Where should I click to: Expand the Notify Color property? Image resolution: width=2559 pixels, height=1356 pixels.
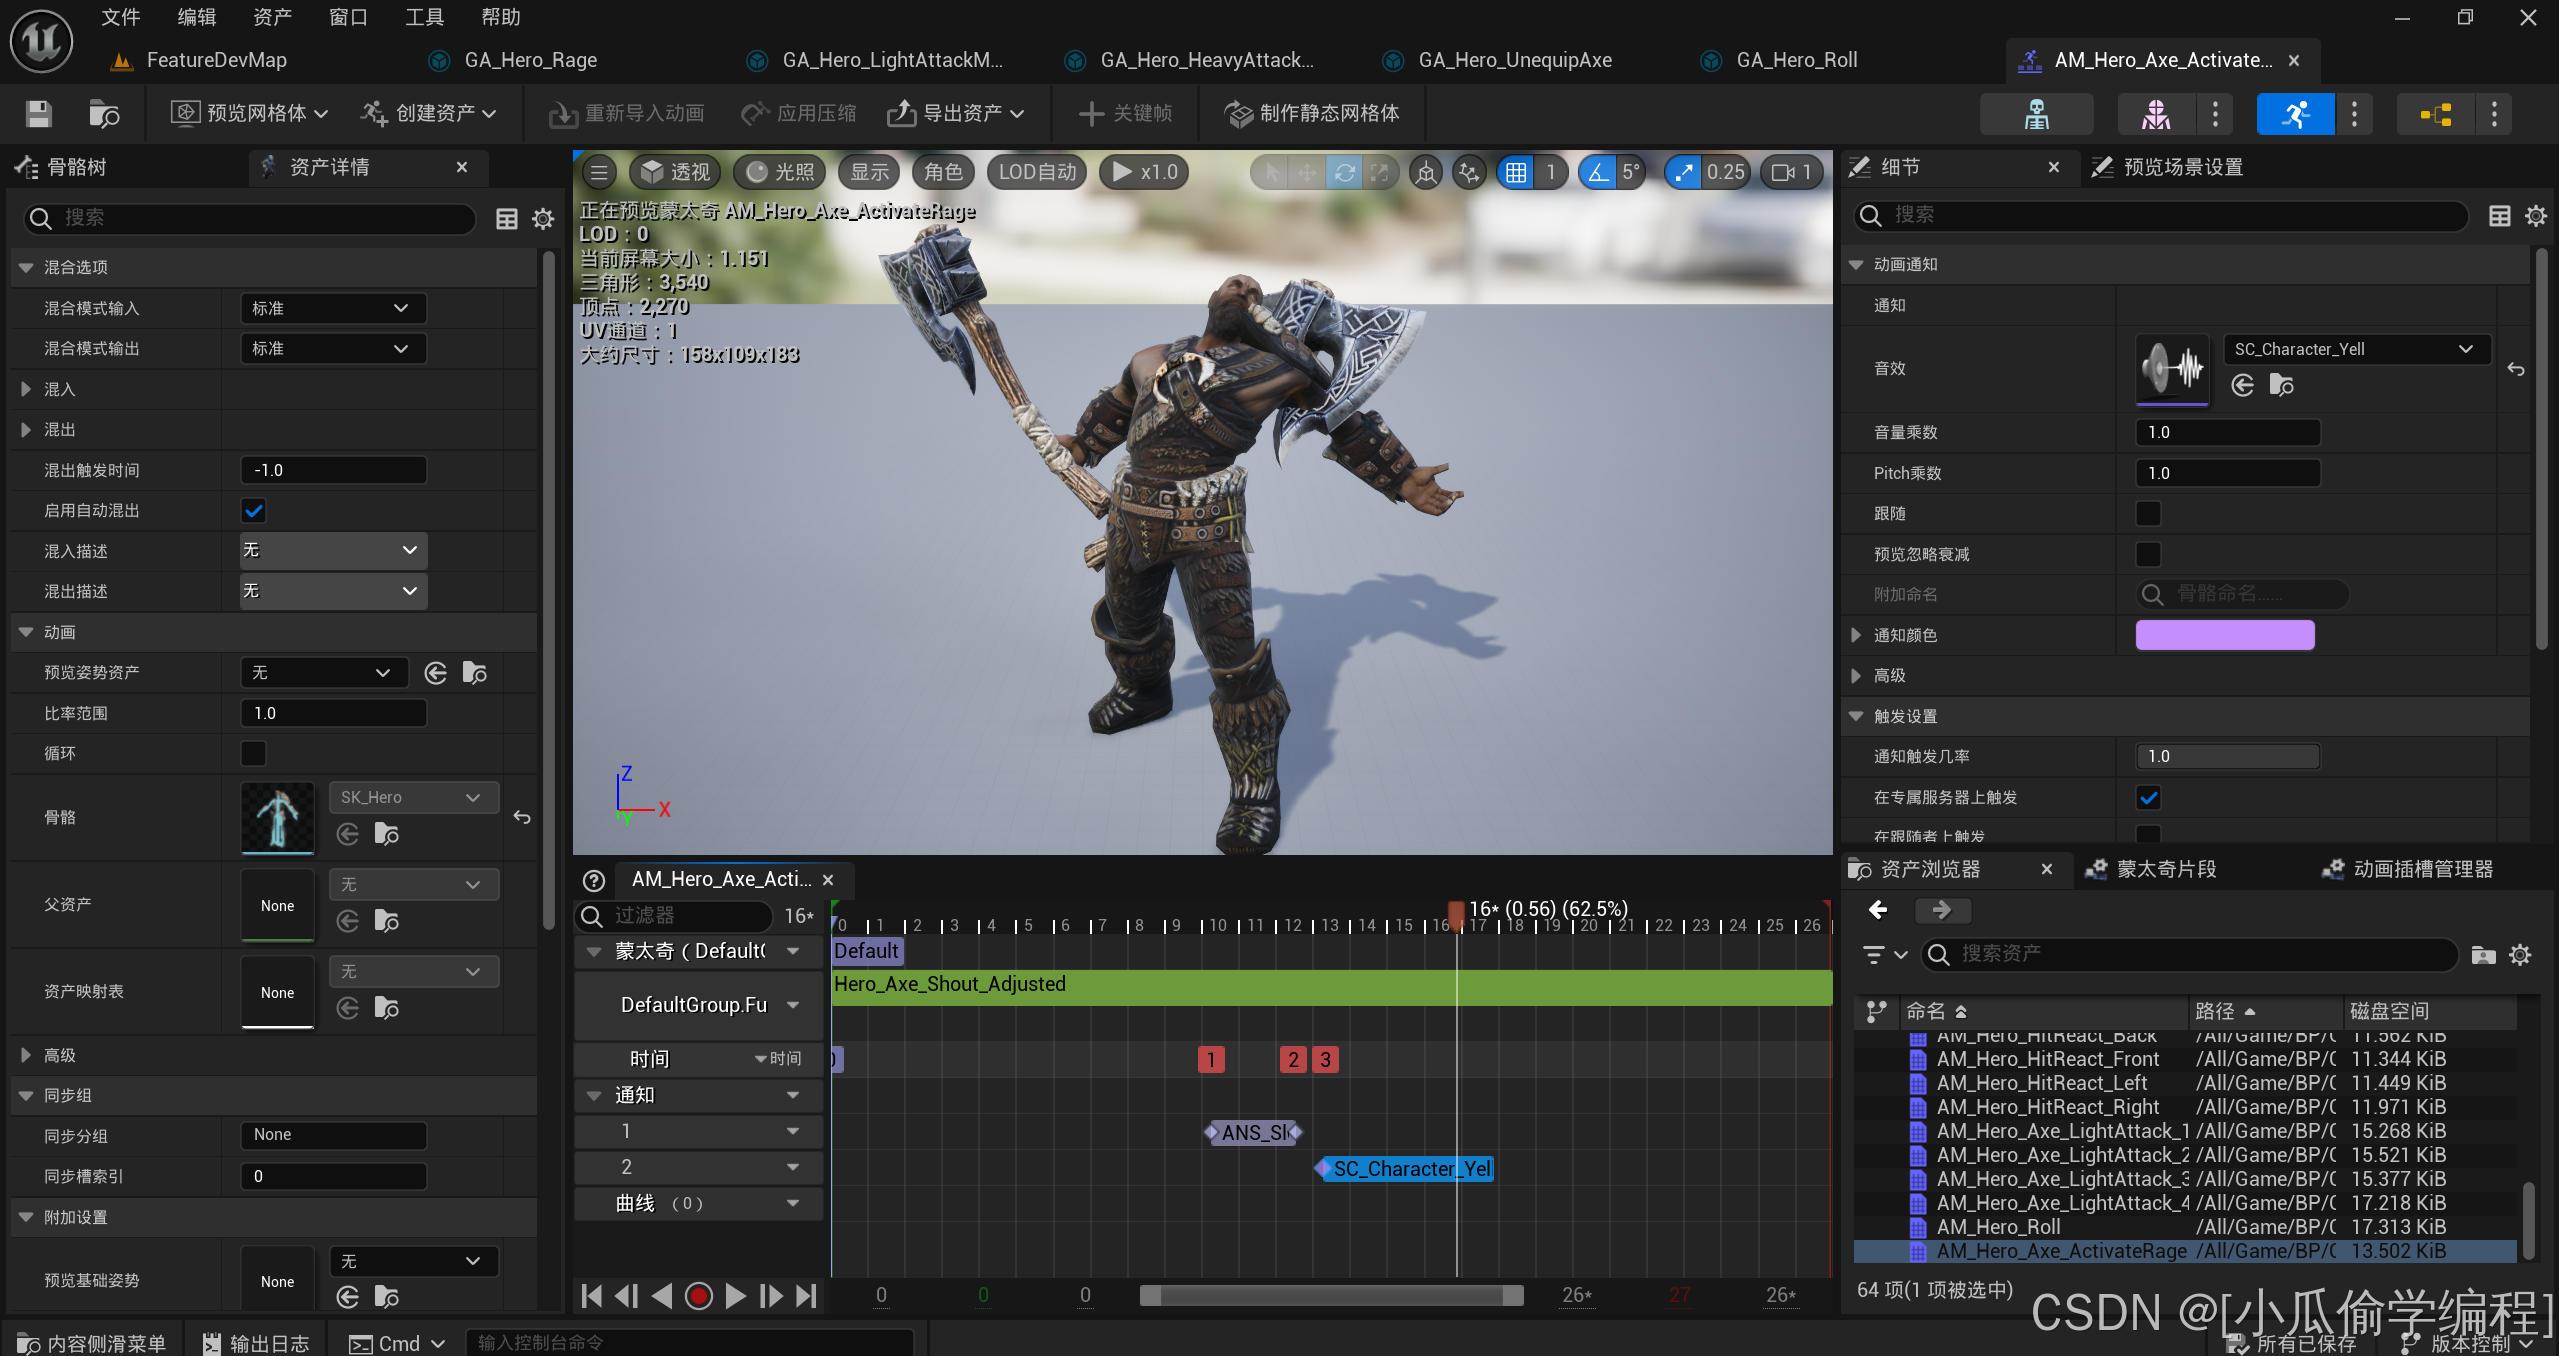click(1856, 635)
